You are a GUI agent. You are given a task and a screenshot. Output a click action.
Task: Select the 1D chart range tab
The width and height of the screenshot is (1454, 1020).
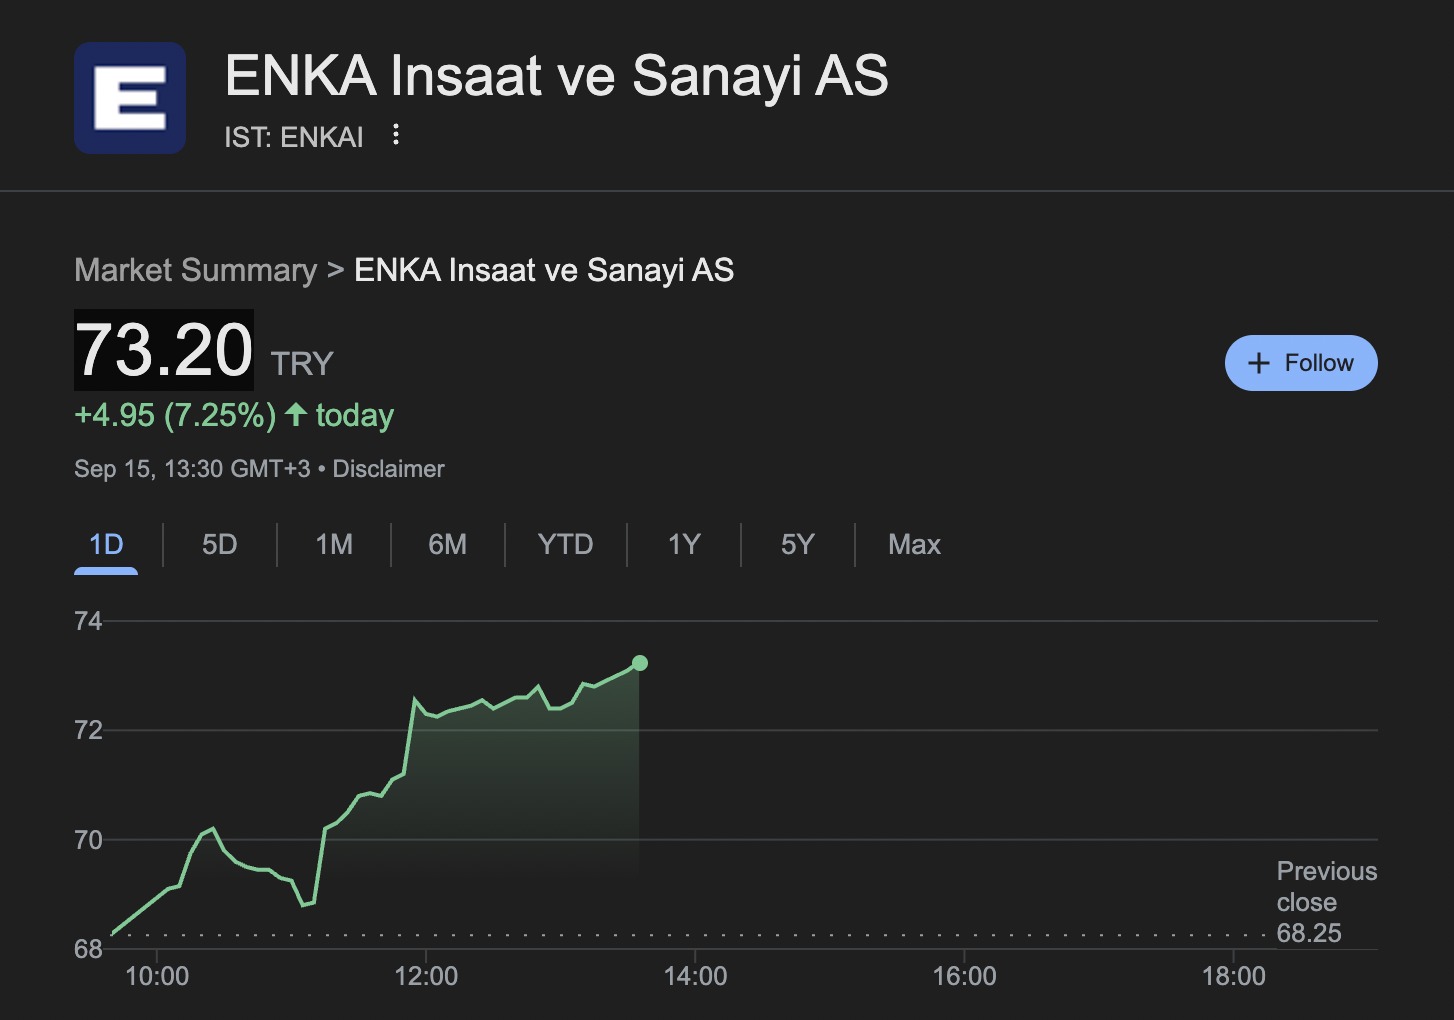[x=106, y=545]
